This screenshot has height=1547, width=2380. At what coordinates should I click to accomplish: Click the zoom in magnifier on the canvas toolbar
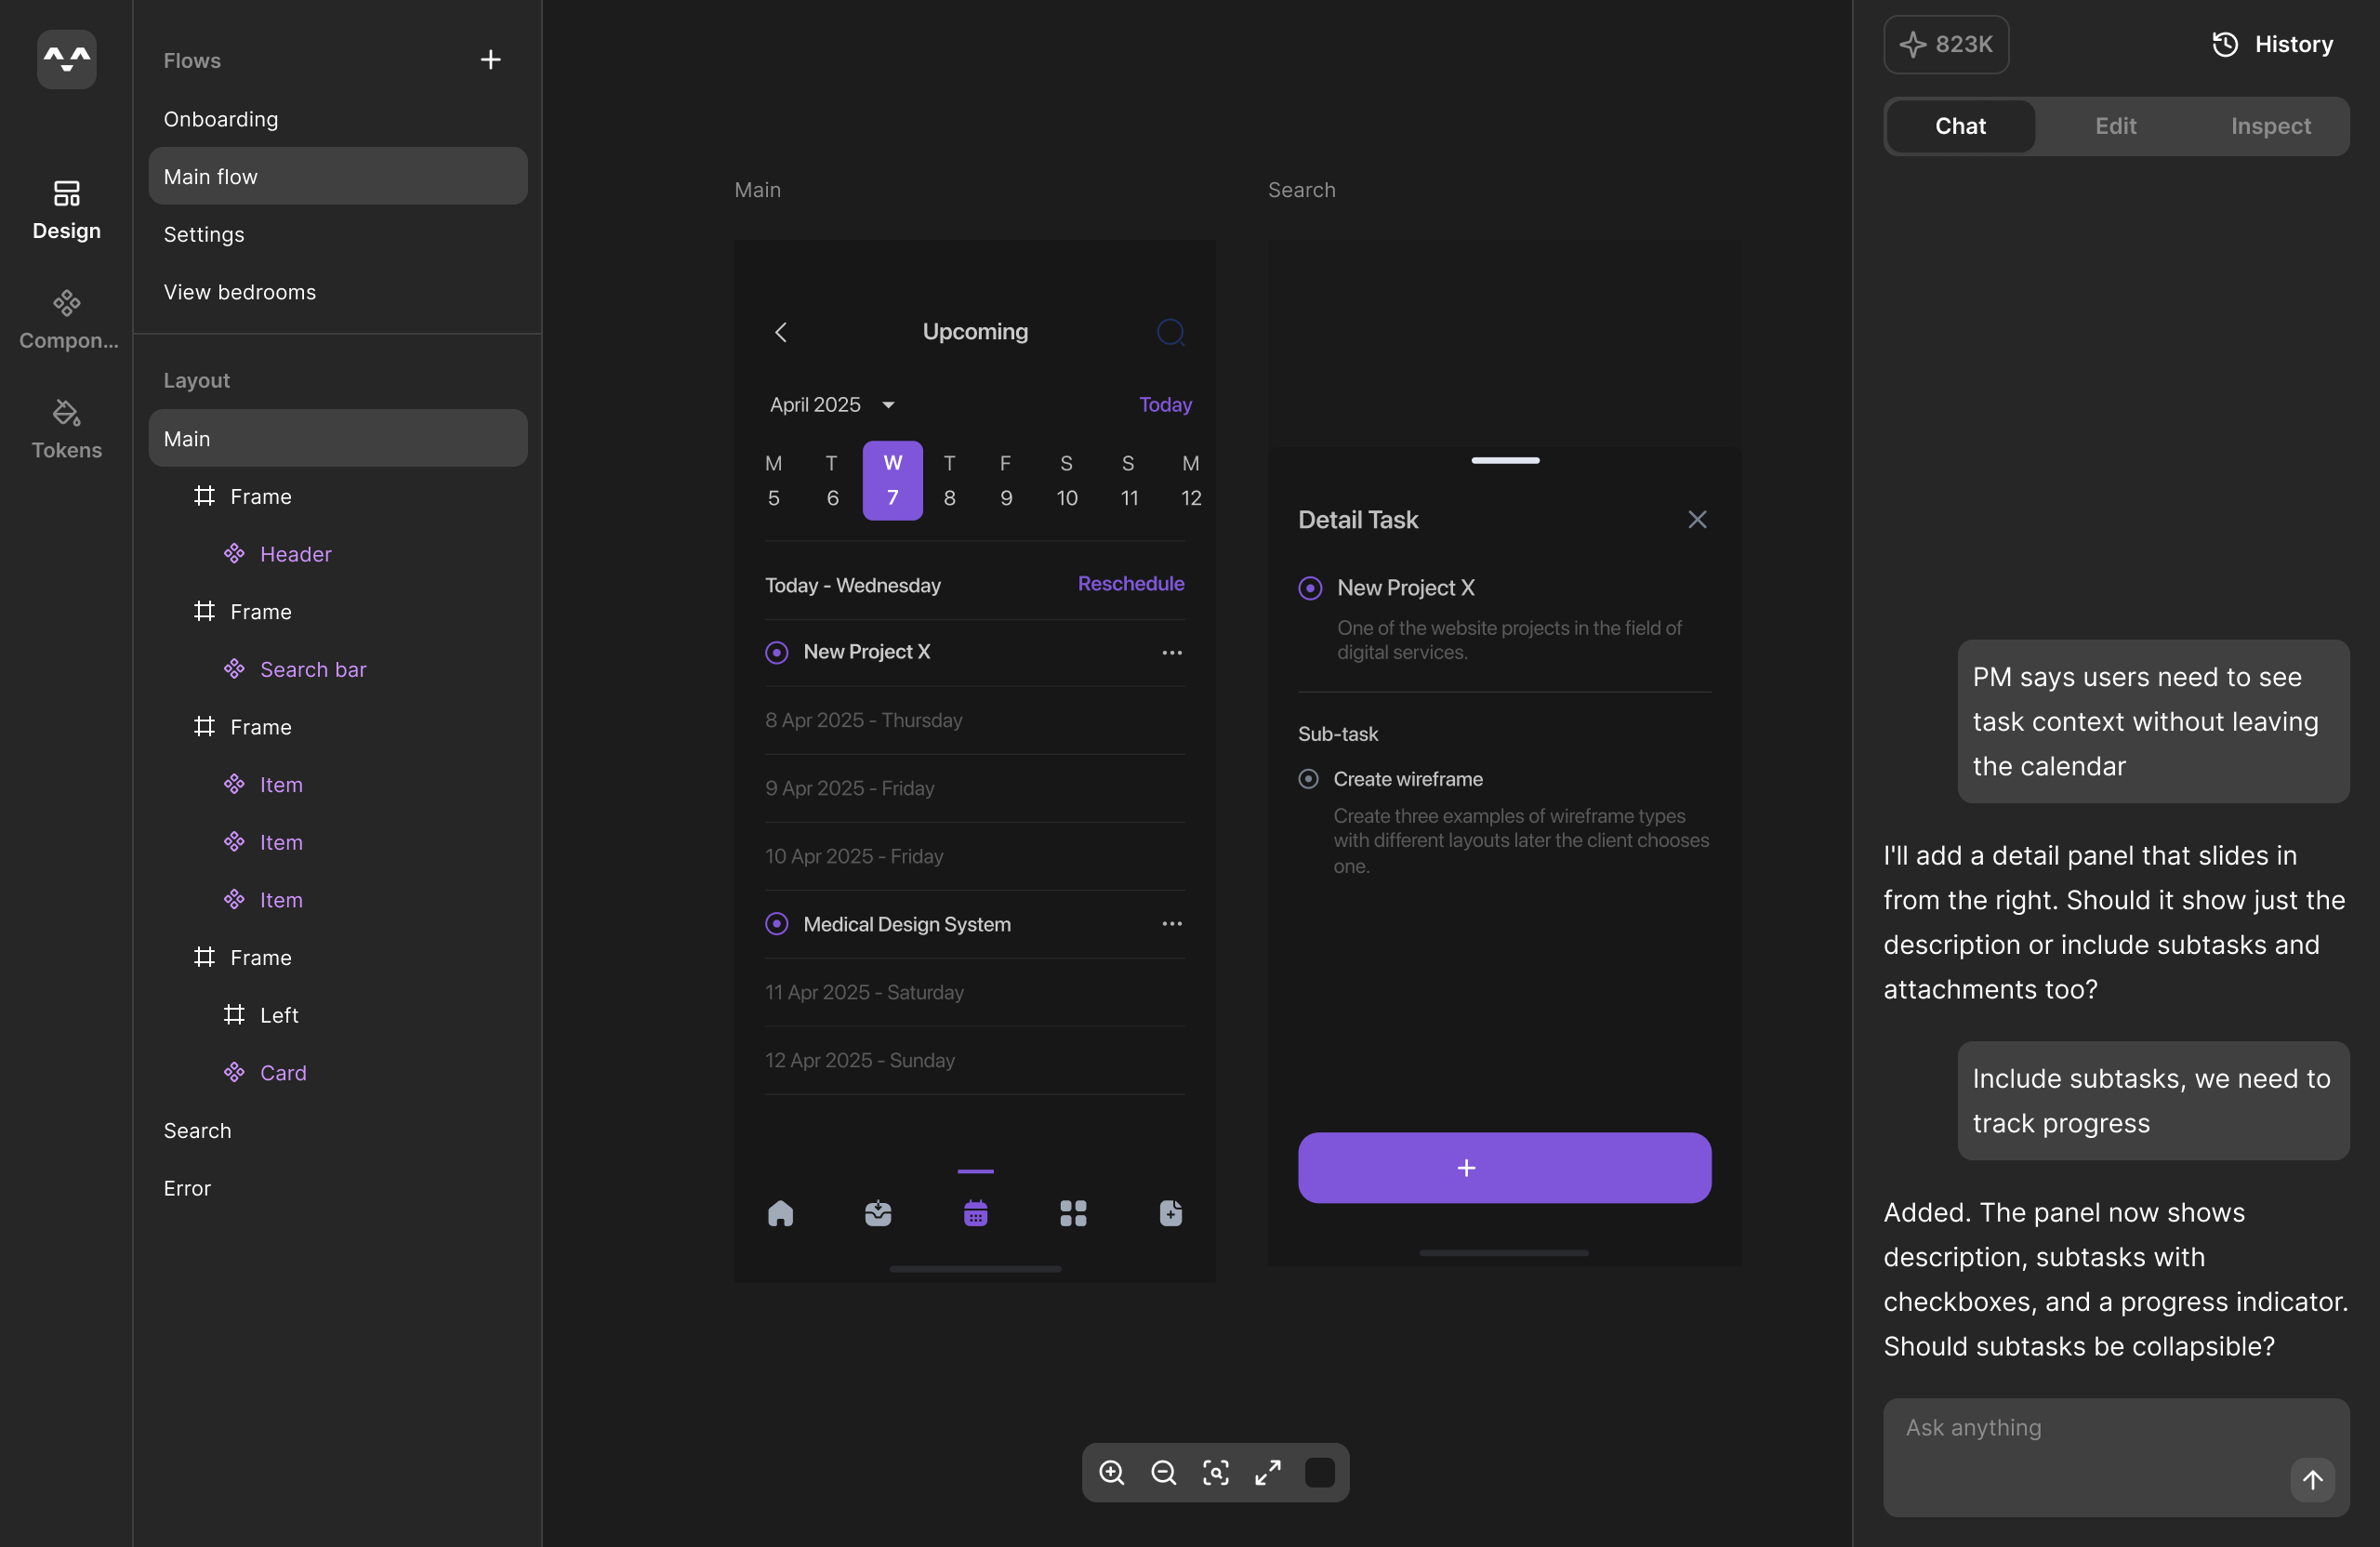(1112, 1473)
